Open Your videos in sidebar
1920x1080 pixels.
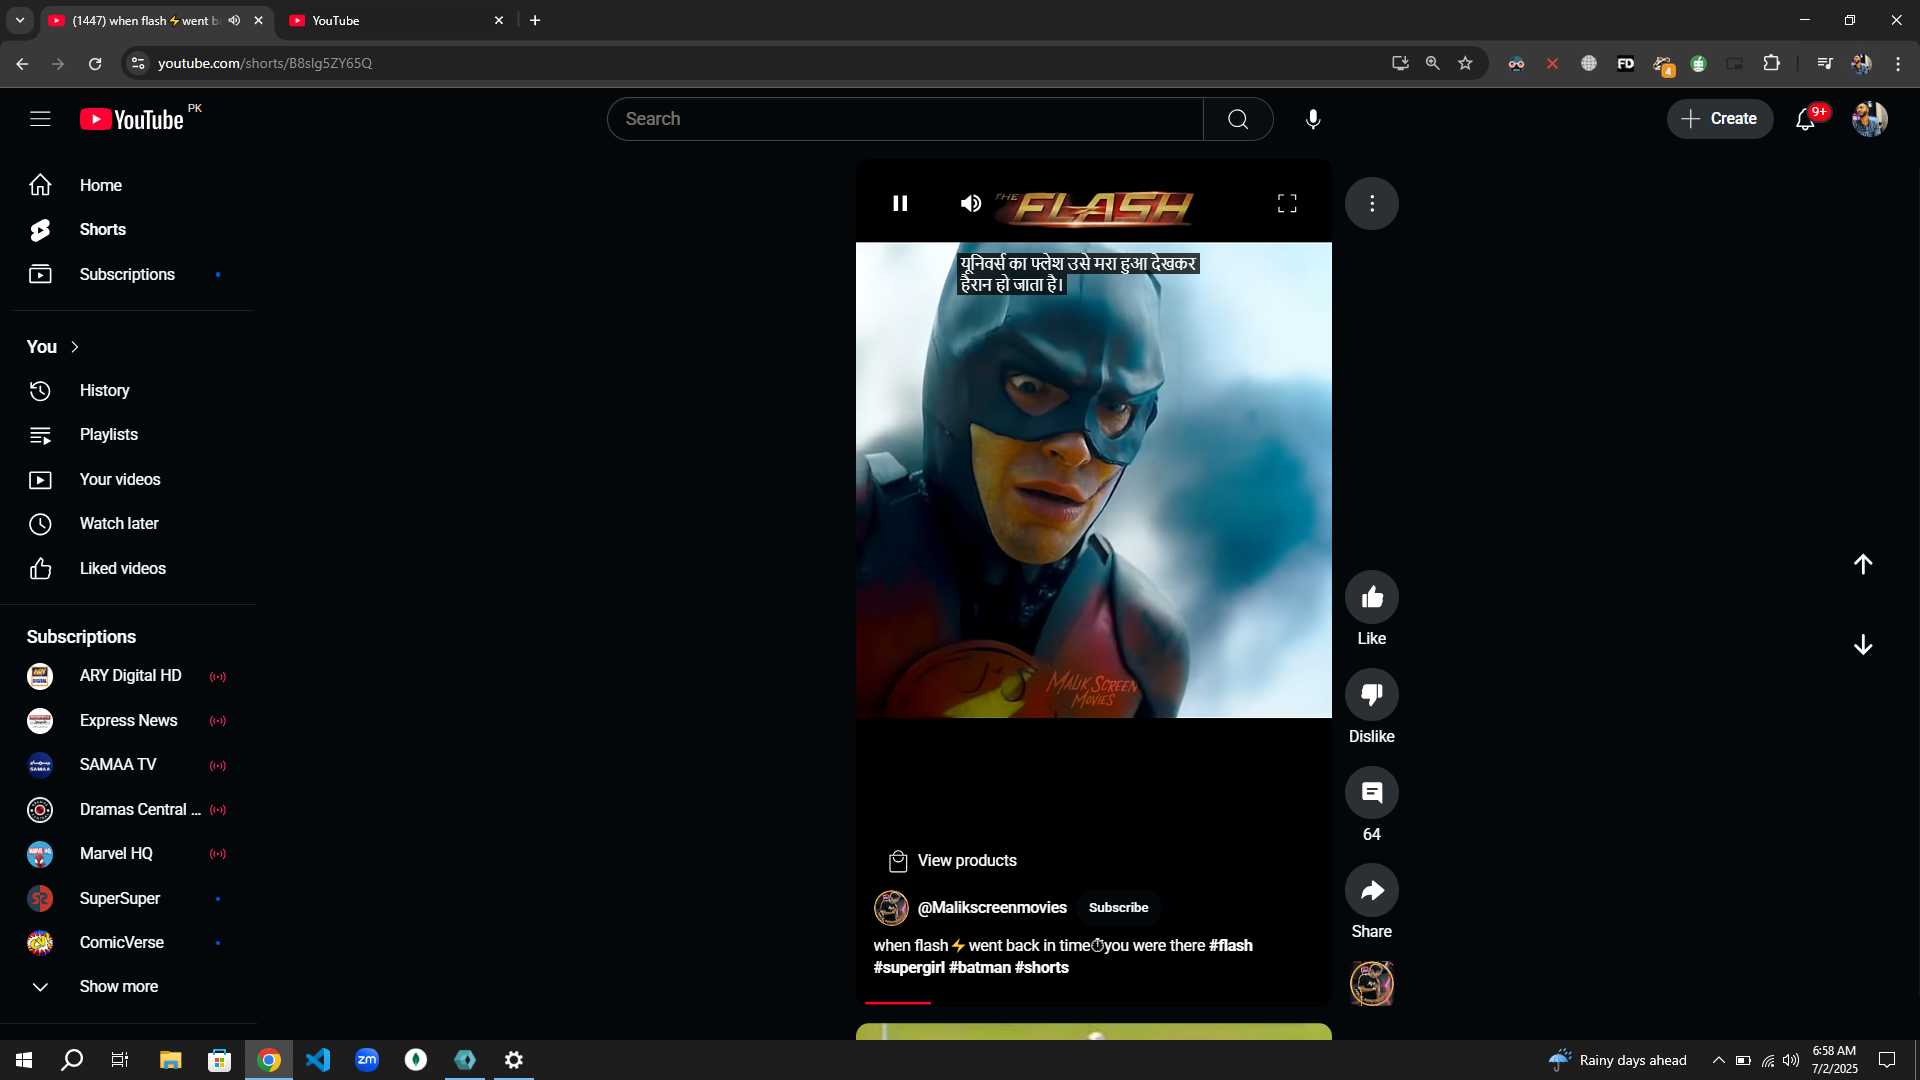tap(128, 480)
